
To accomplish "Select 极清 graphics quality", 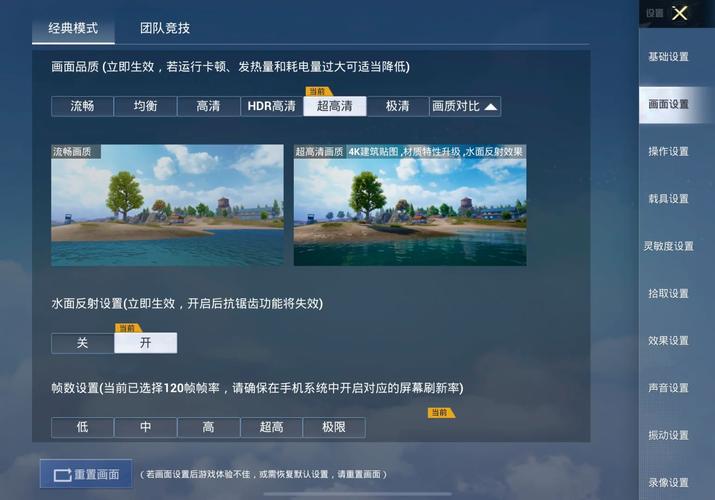I will coord(398,106).
